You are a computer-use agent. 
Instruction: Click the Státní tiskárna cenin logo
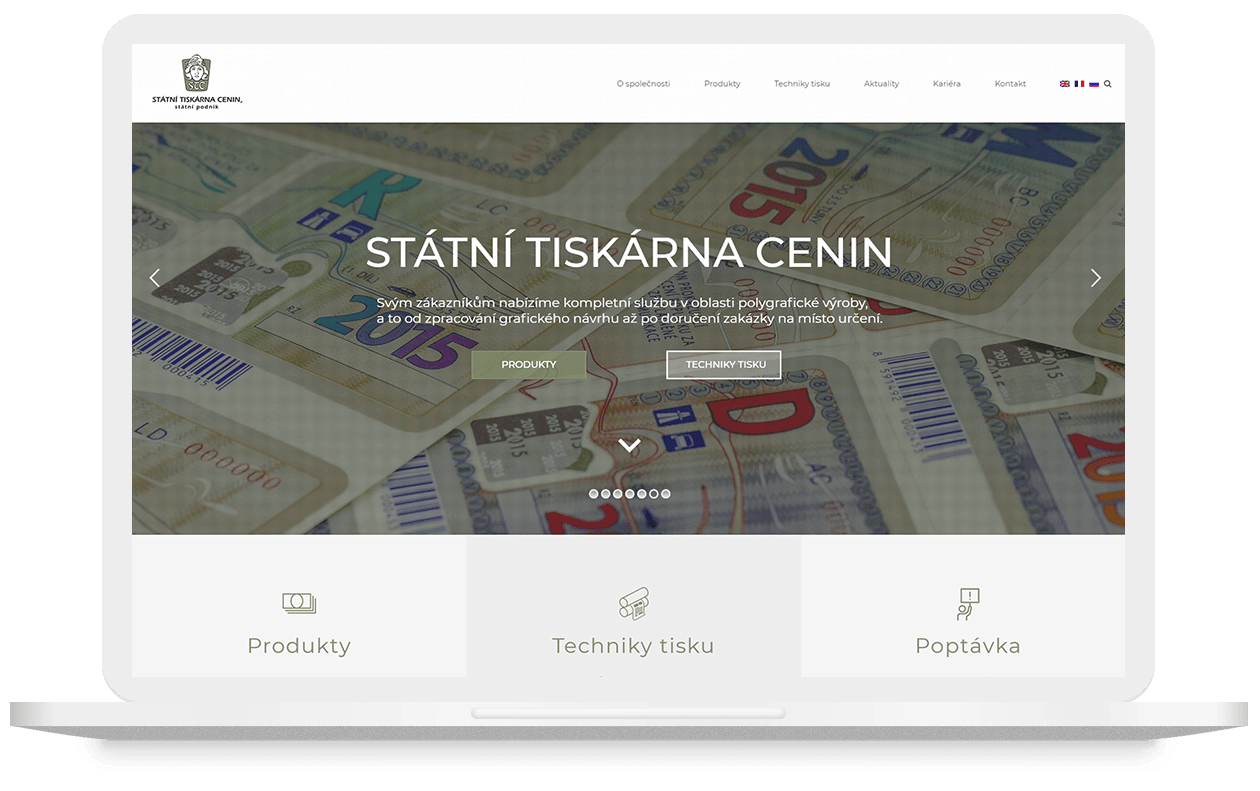click(x=197, y=82)
